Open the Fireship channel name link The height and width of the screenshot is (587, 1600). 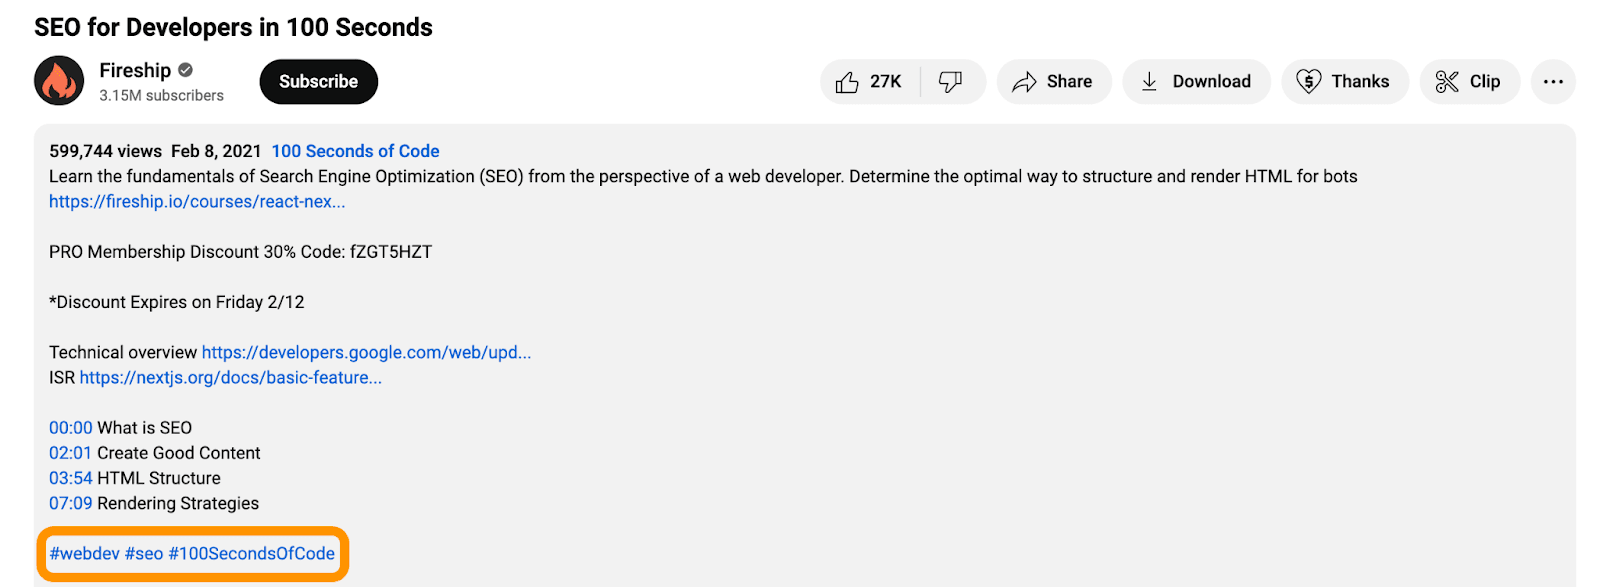point(135,70)
